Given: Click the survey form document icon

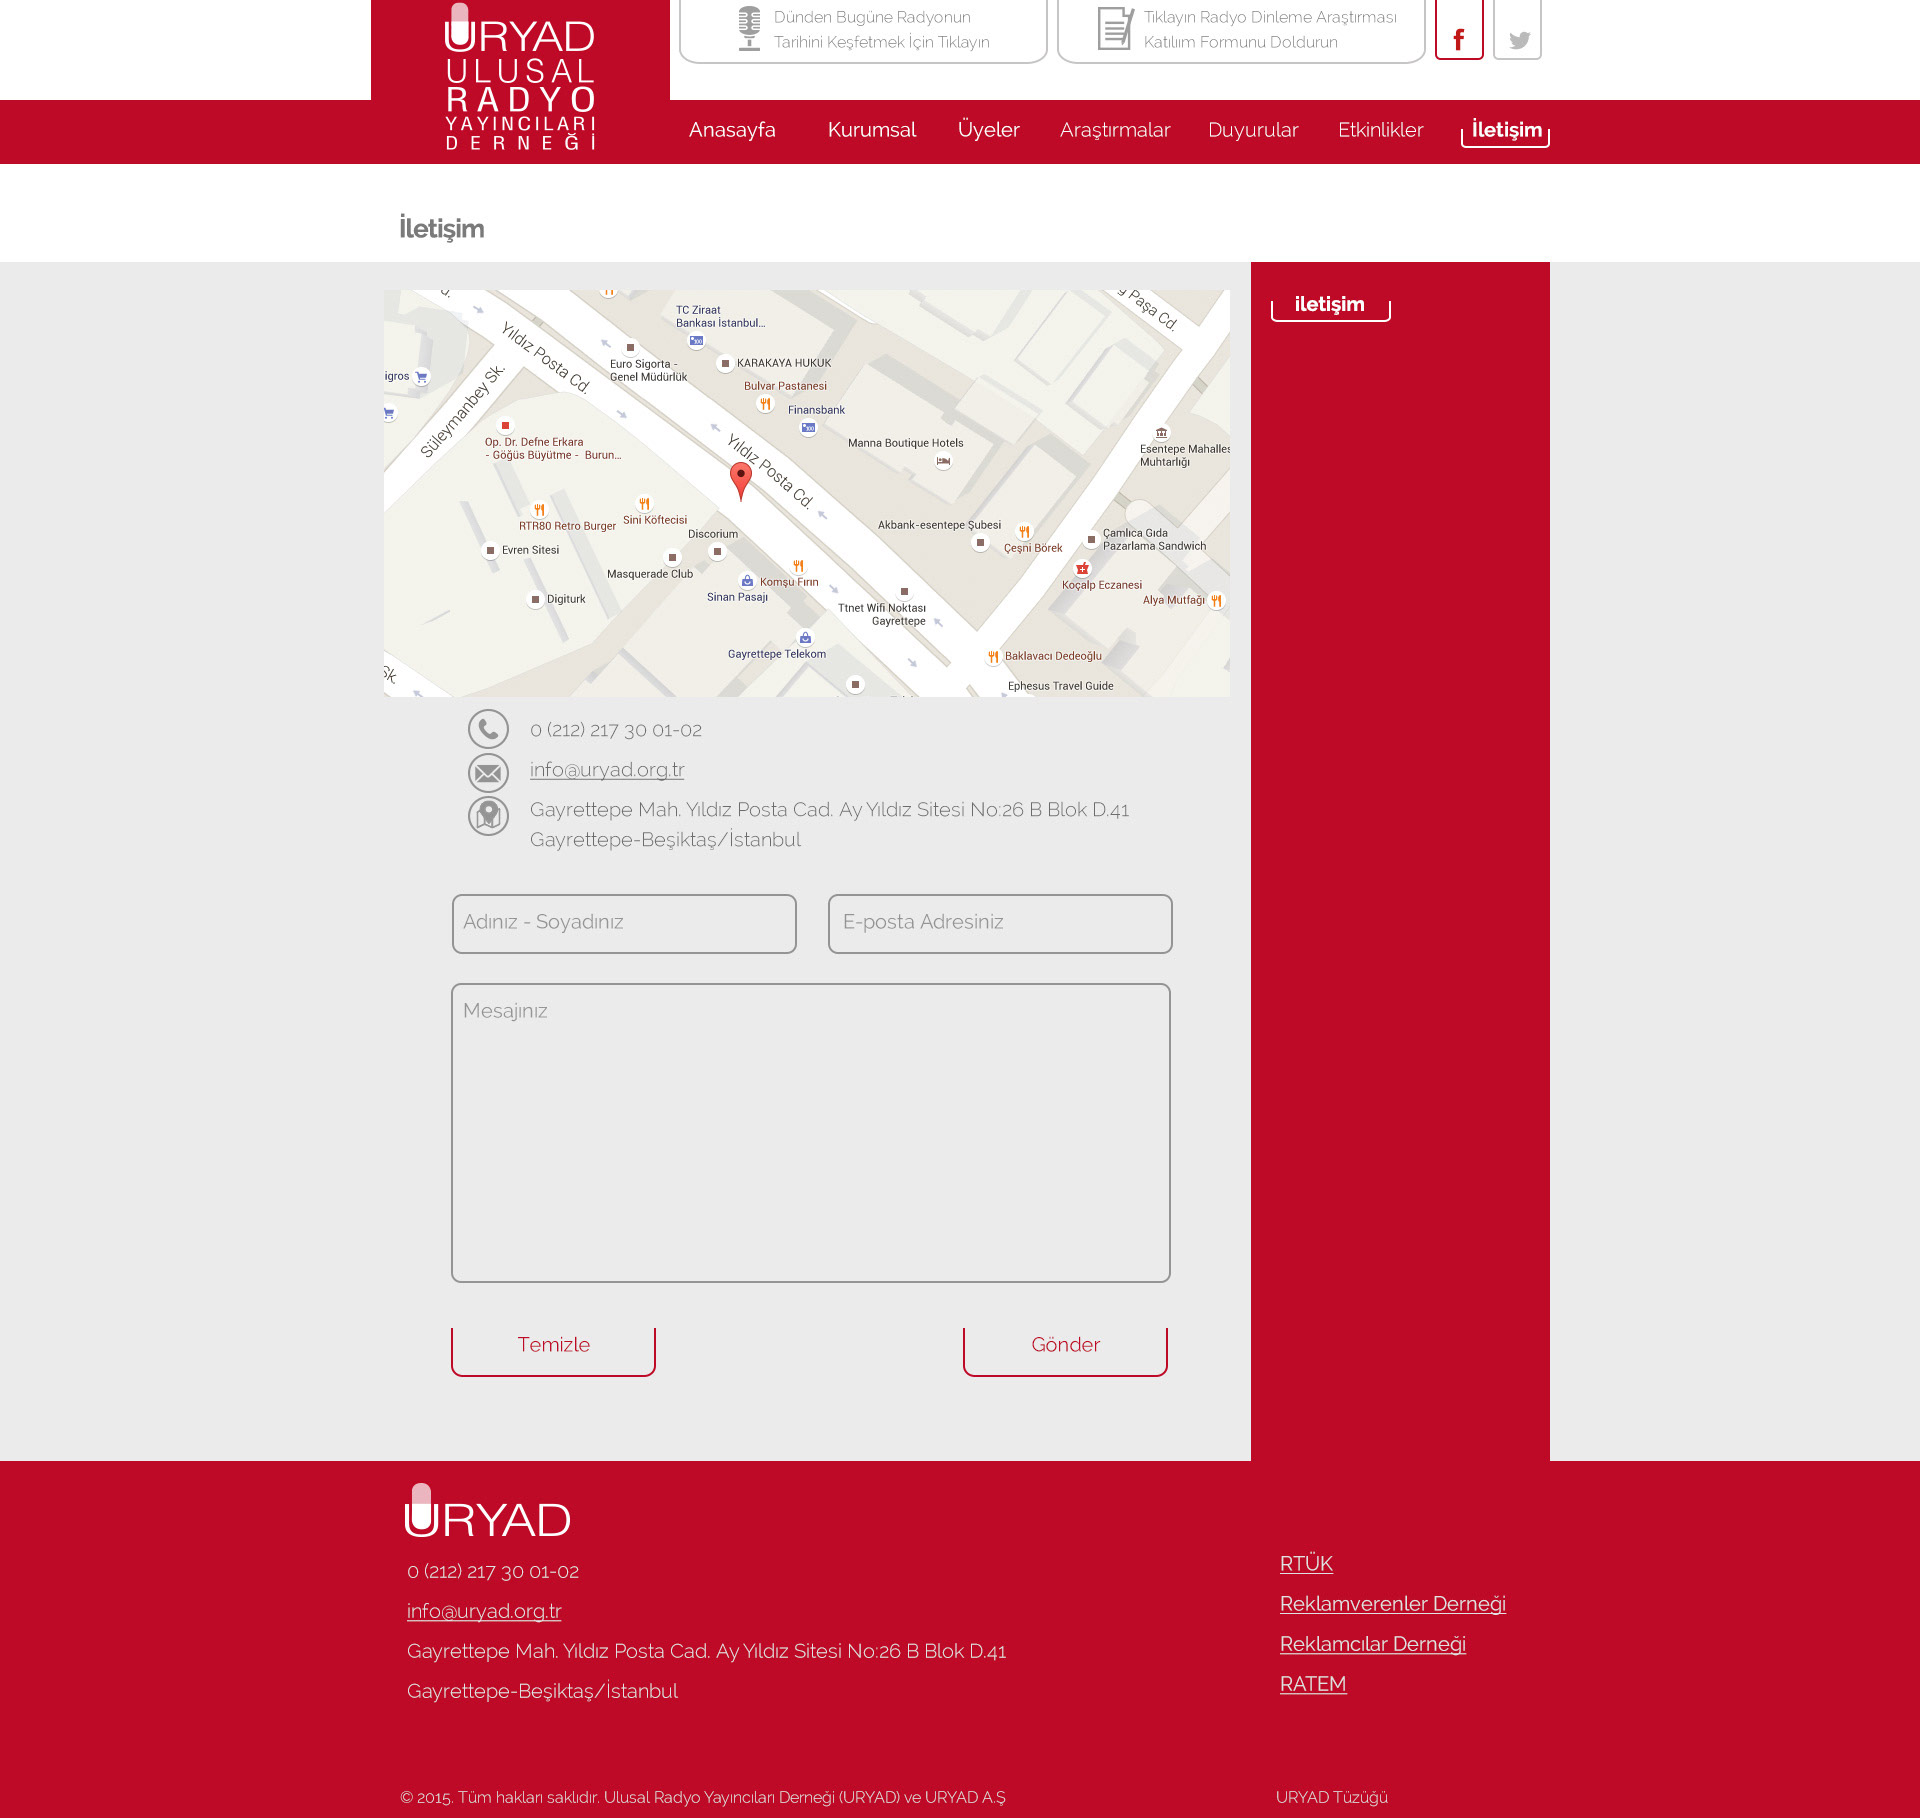Looking at the screenshot, I should click(1114, 28).
